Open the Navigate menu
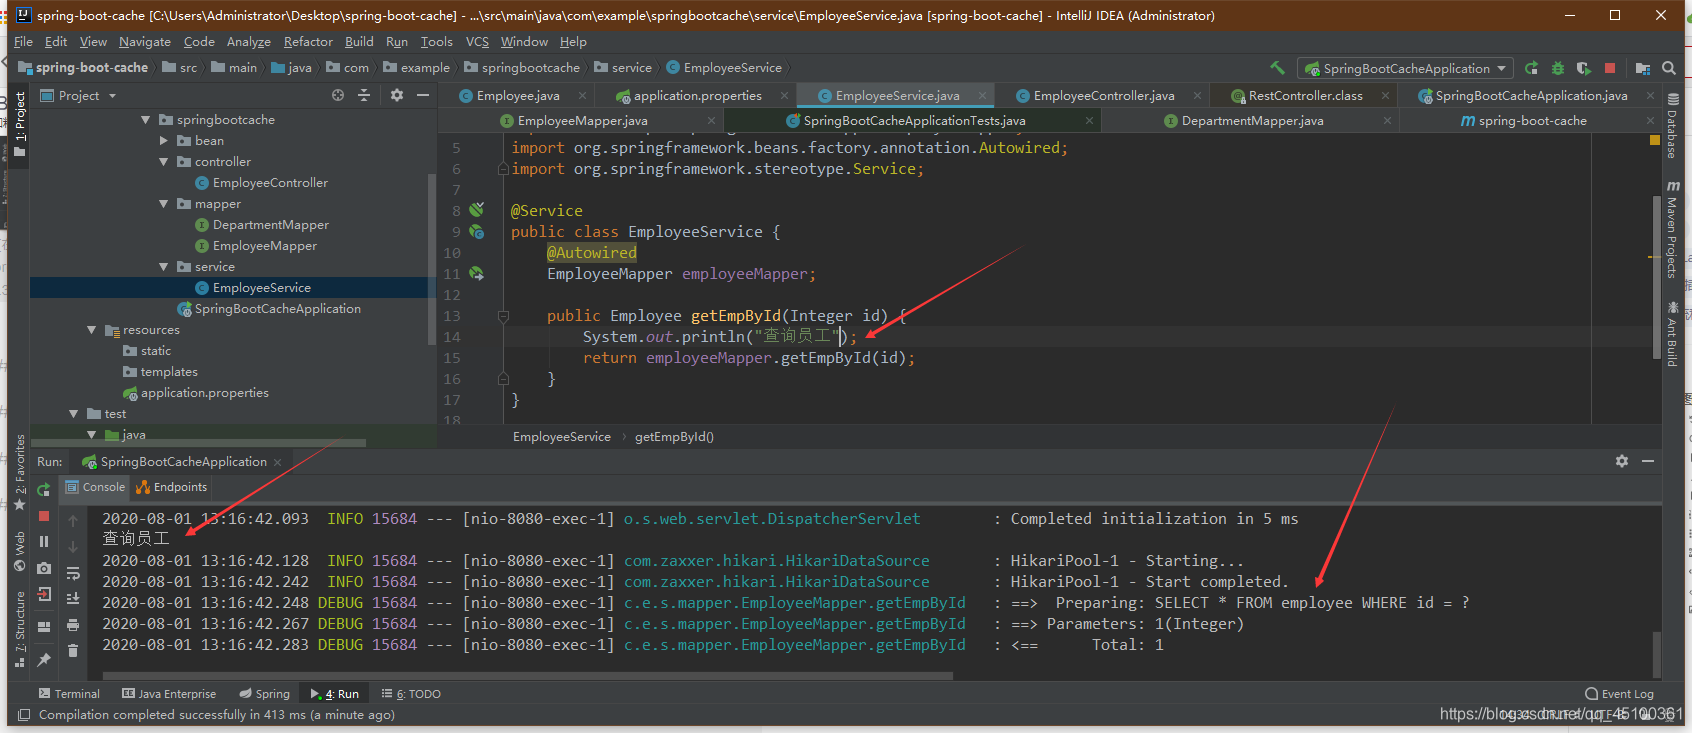 [145, 42]
